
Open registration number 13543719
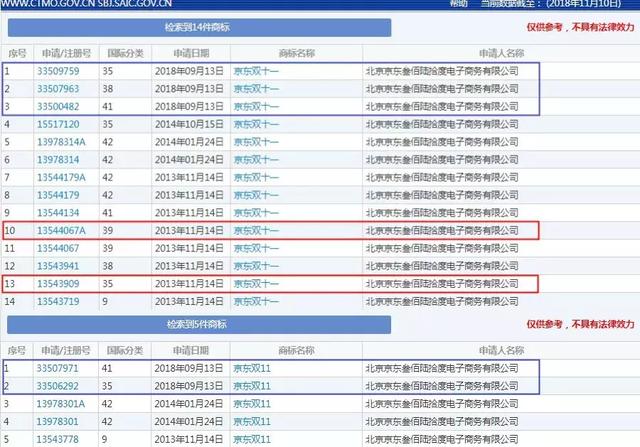pos(58,301)
